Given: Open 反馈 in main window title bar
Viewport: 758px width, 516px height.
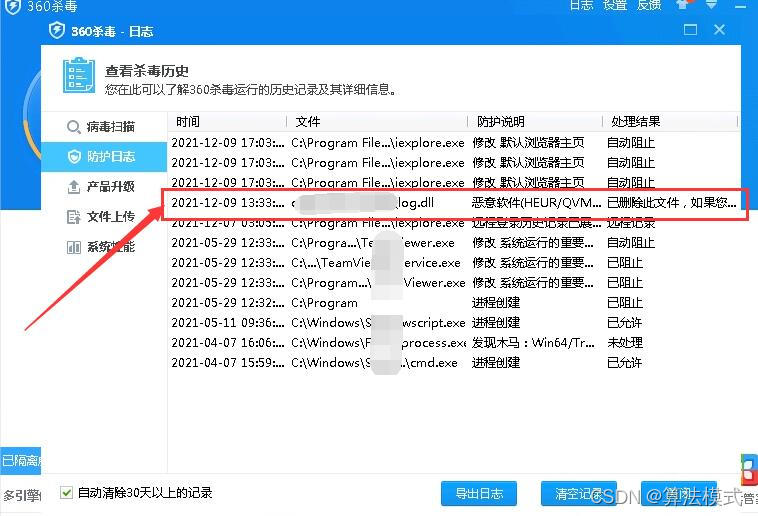Looking at the screenshot, I should [x=649, y=5].
